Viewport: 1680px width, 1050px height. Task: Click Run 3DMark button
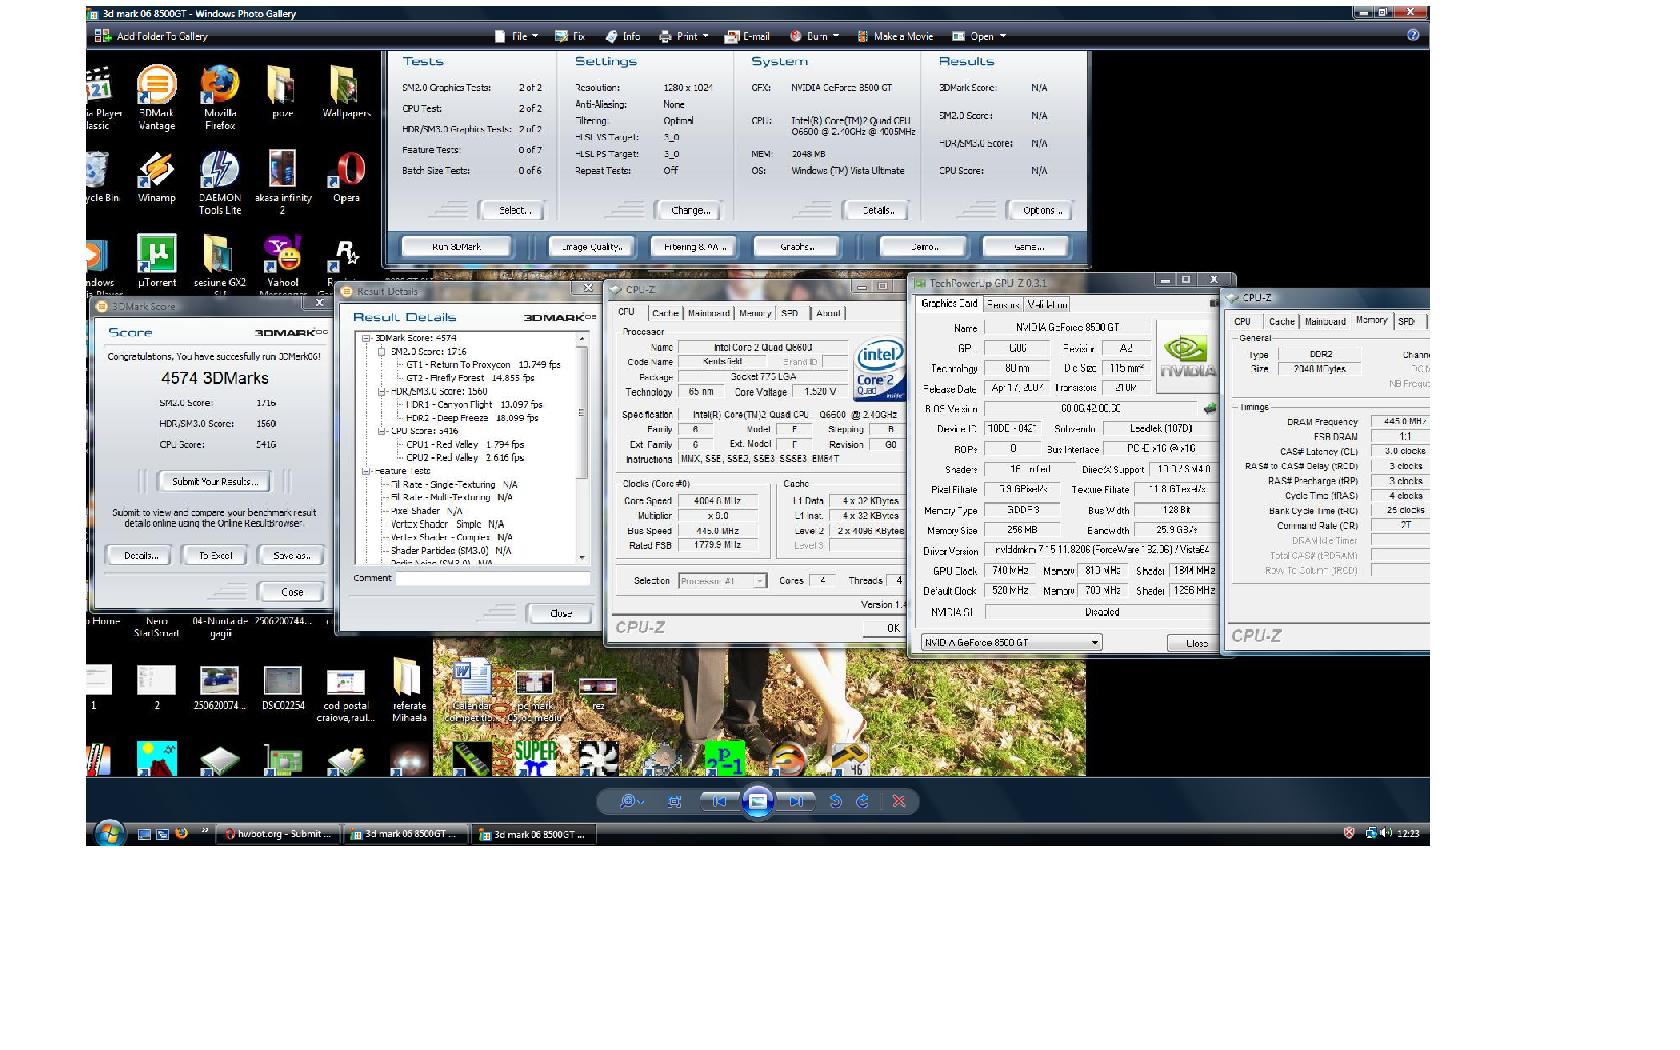[456, 247]
